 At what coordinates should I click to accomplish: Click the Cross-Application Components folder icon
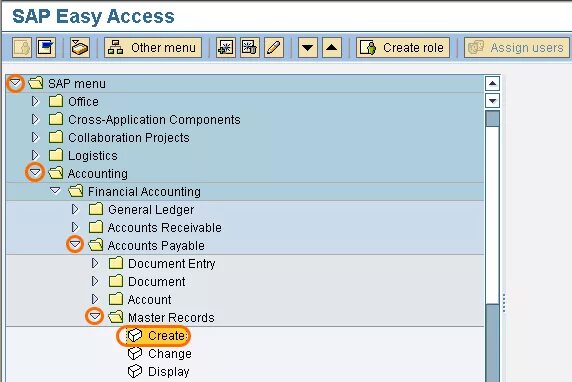click(56, 119)
